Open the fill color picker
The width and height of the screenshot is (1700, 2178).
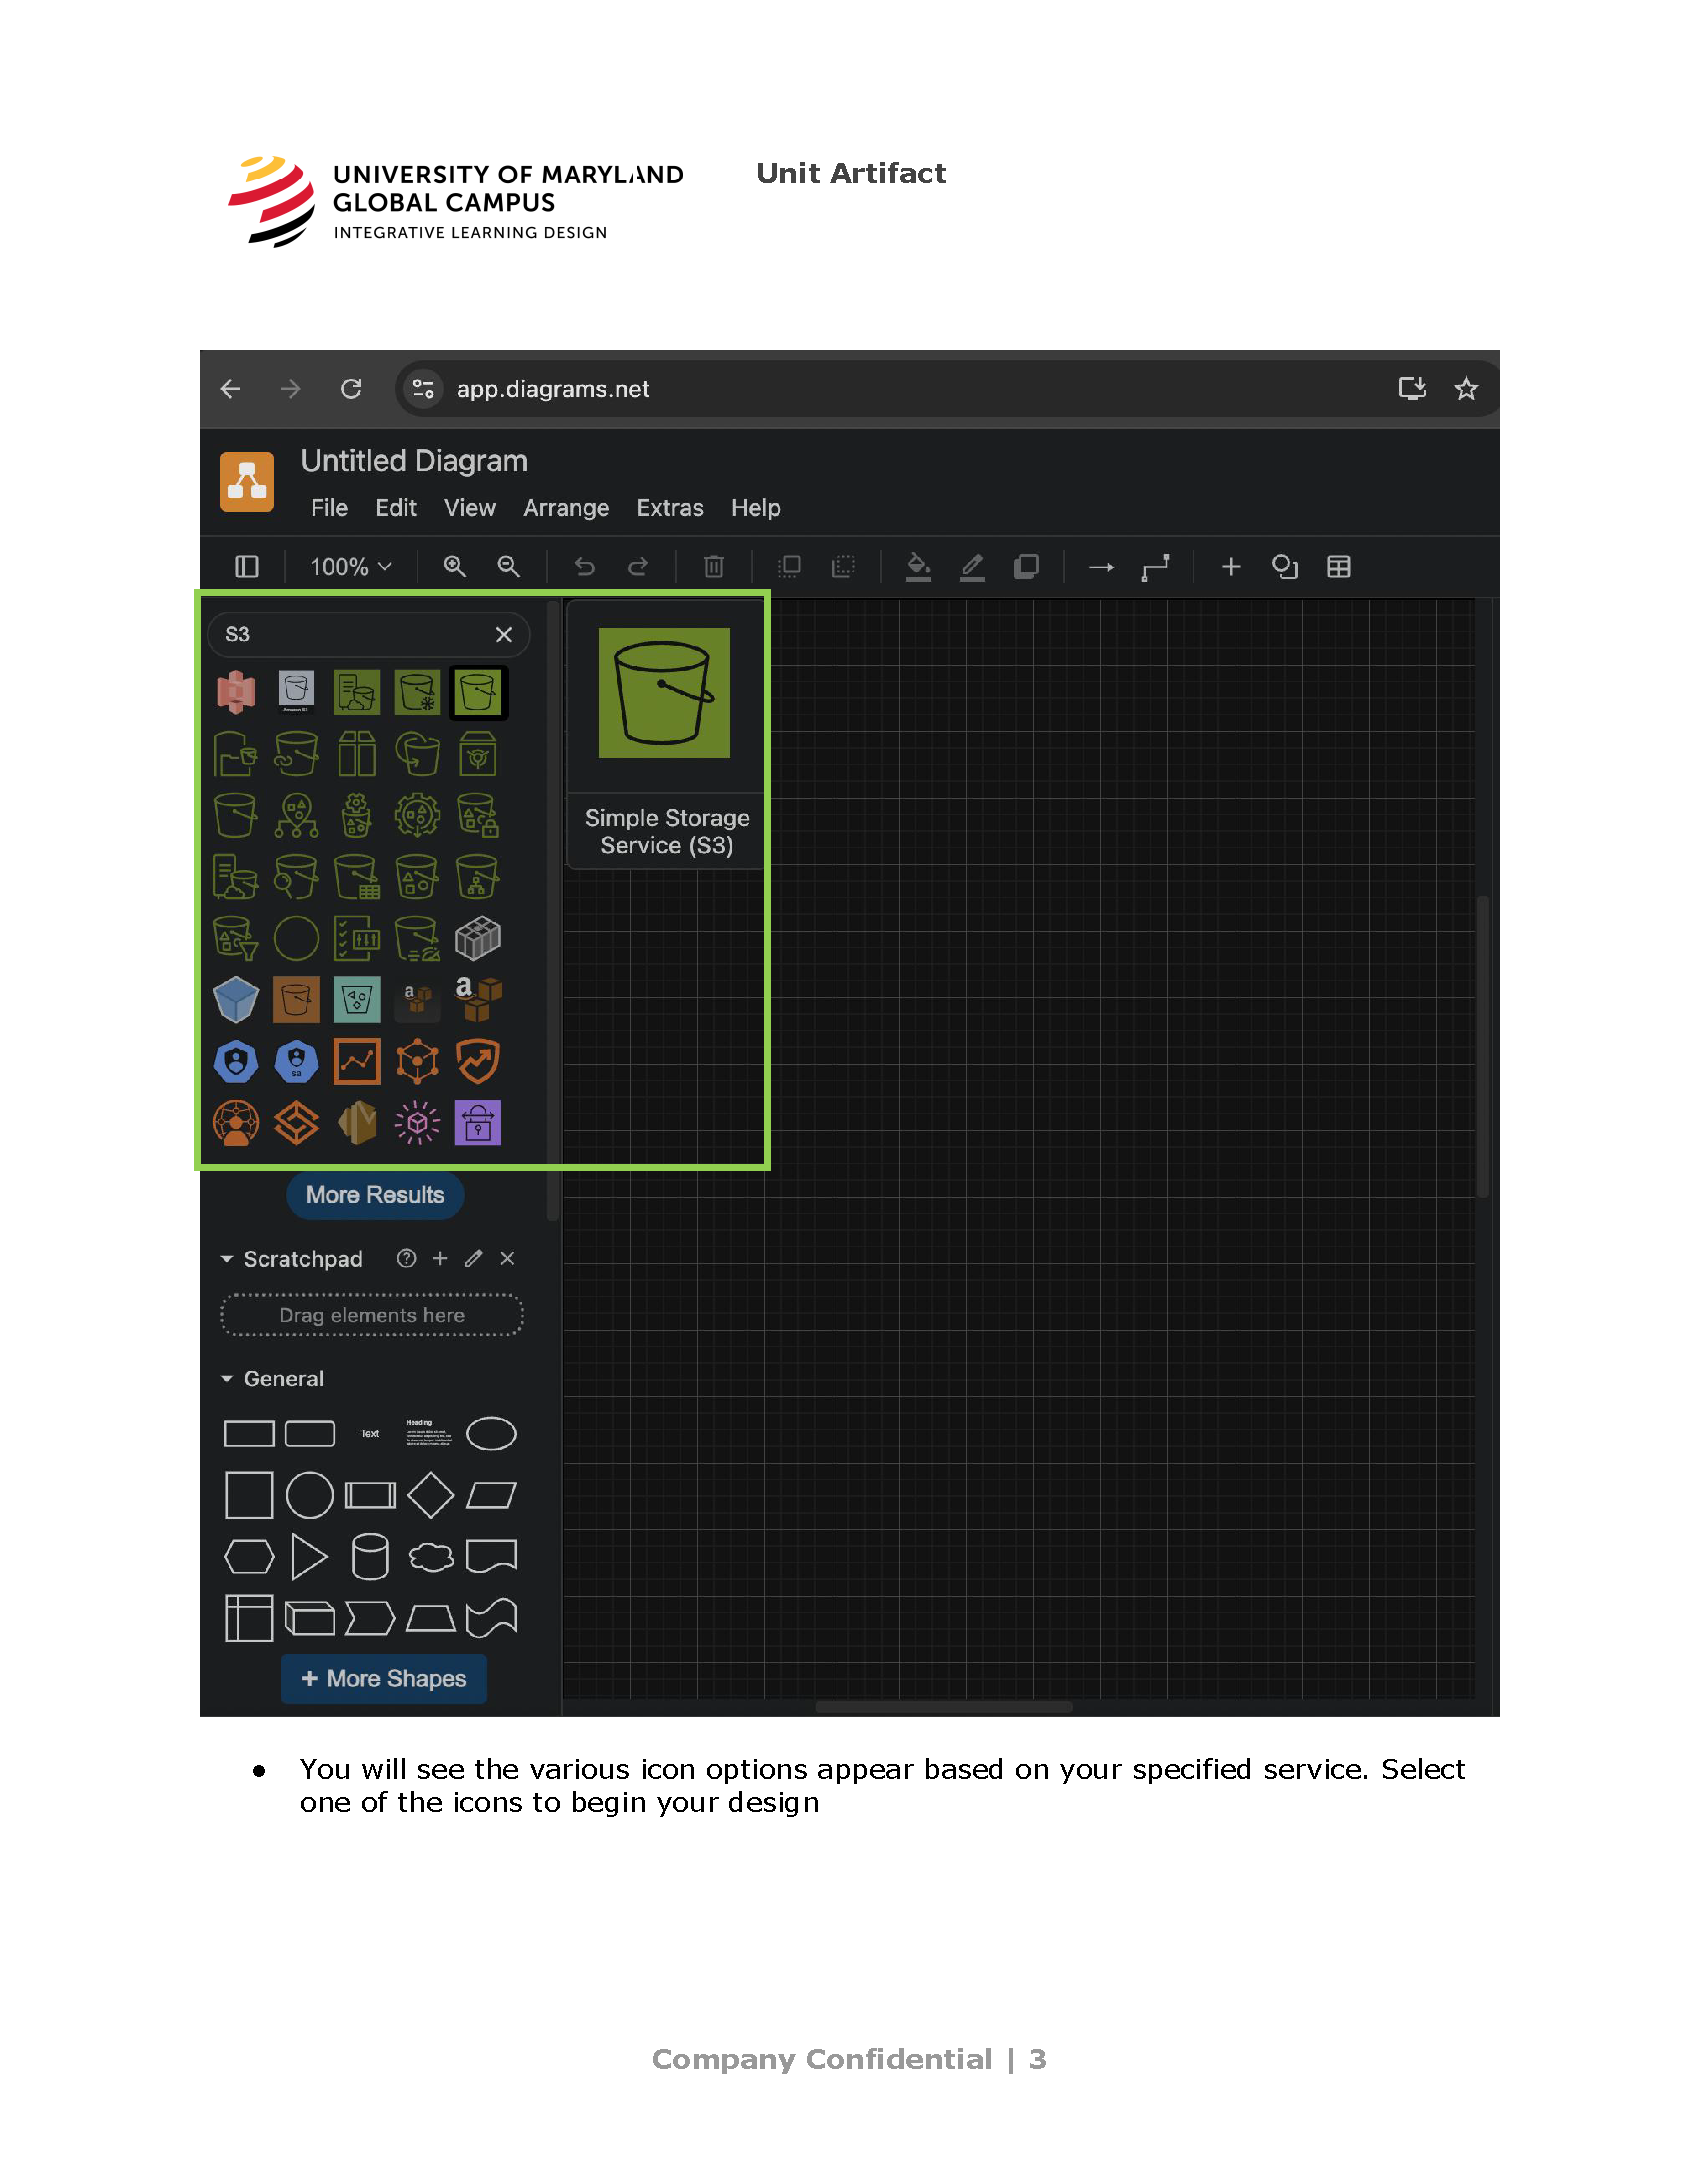tap(918, 567)
